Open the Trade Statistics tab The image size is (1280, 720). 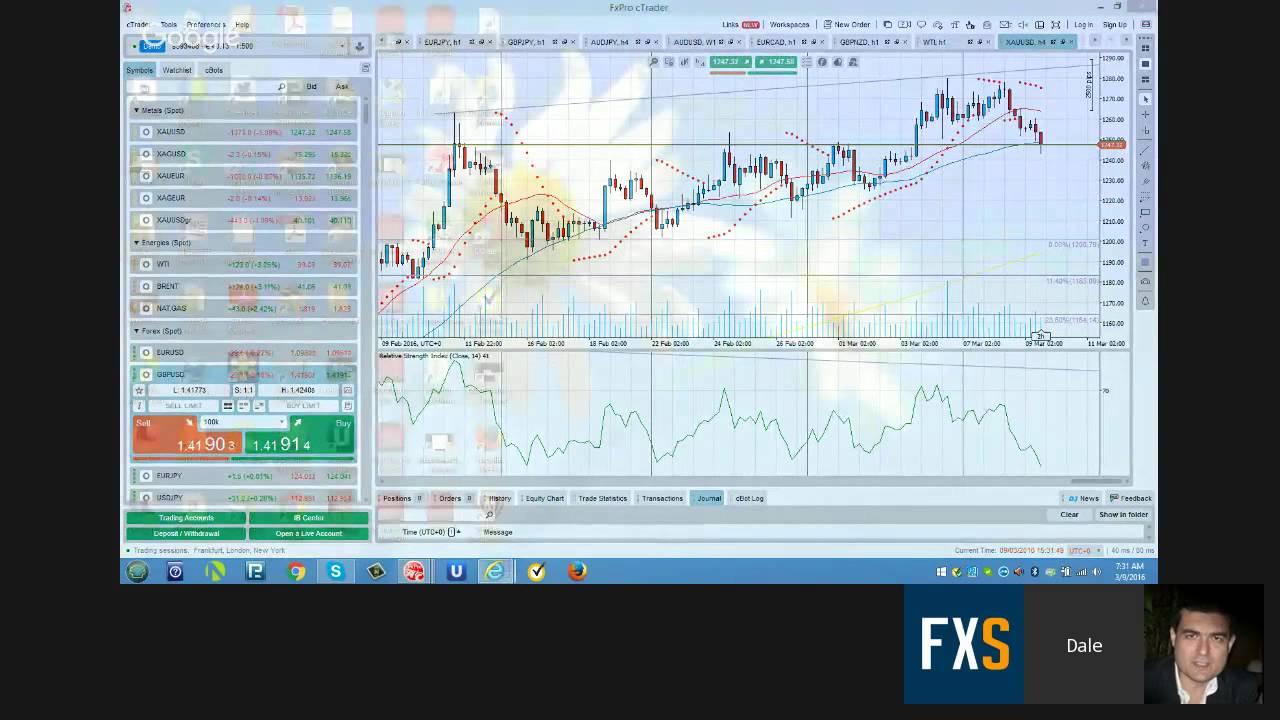click(602, 498)
